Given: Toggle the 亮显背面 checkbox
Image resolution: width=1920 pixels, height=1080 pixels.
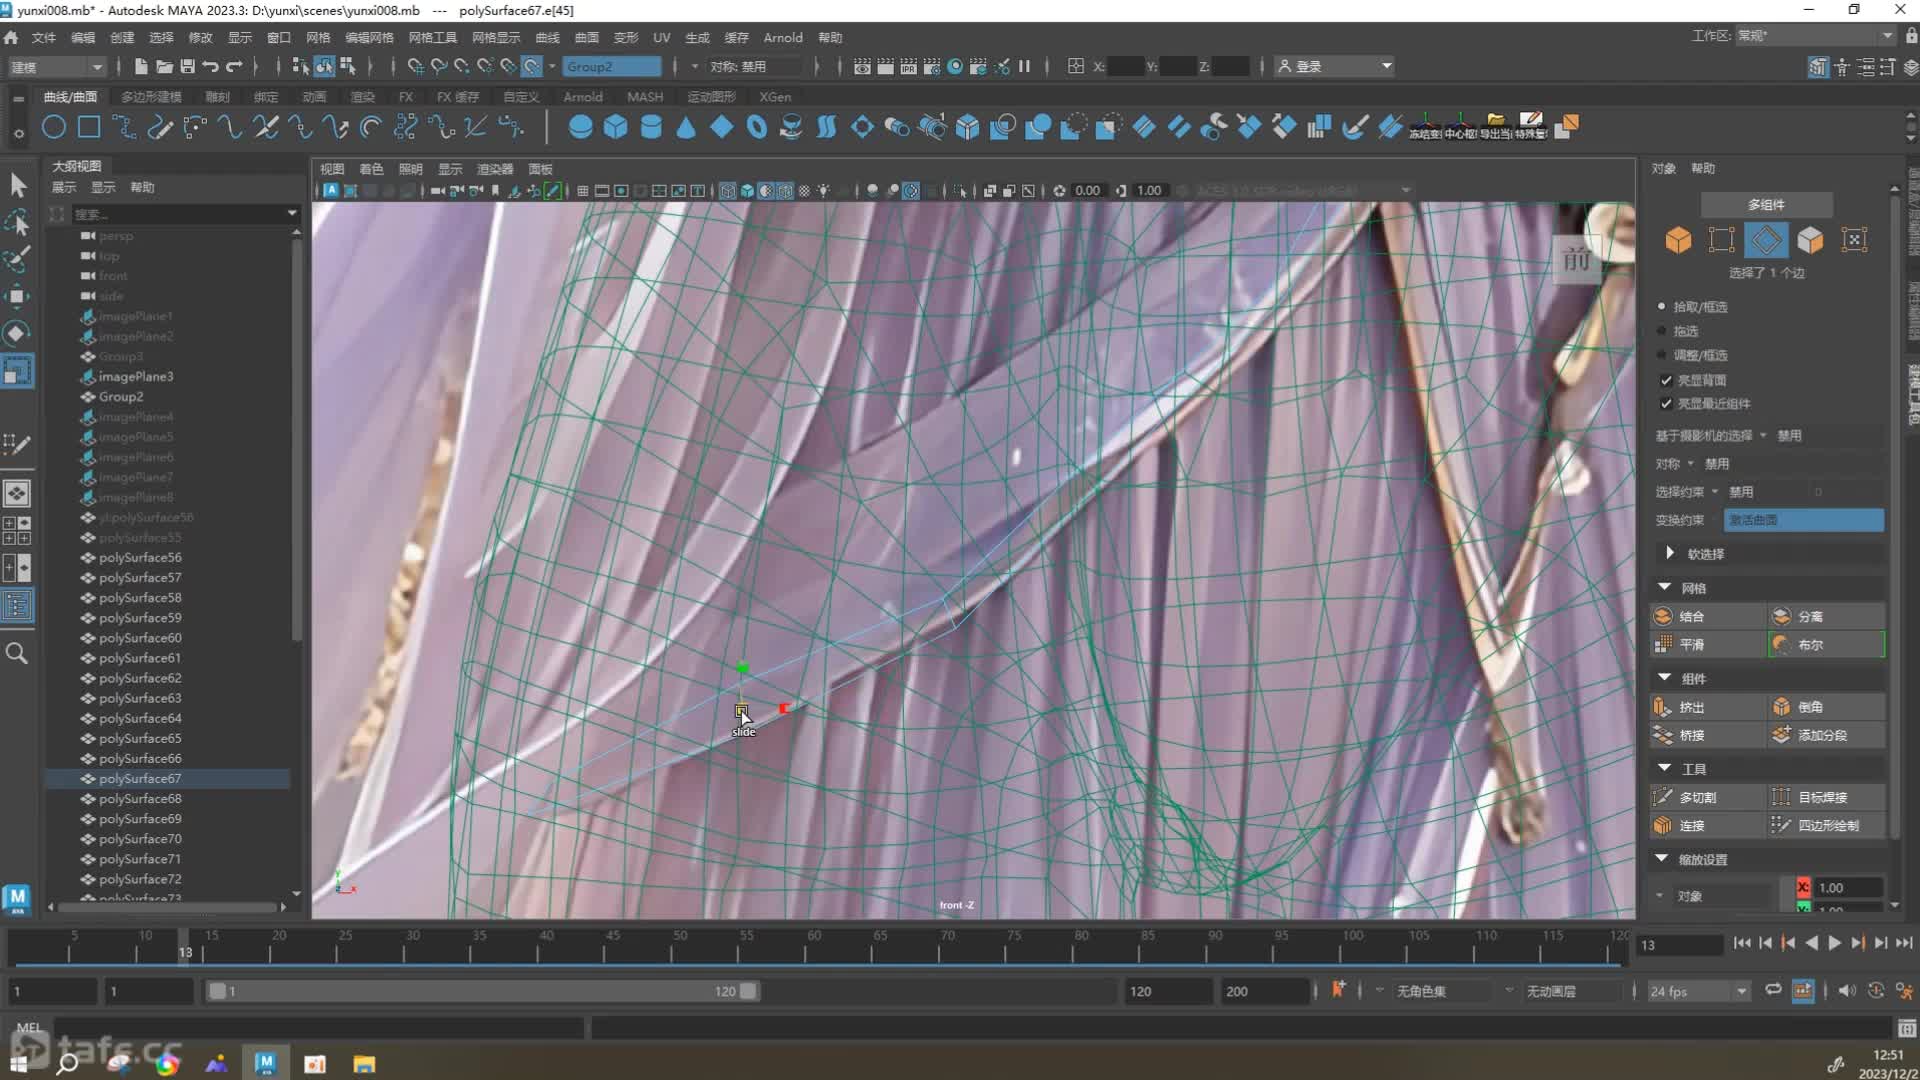Looking at the screenshot, I should tap(1666, 380).
